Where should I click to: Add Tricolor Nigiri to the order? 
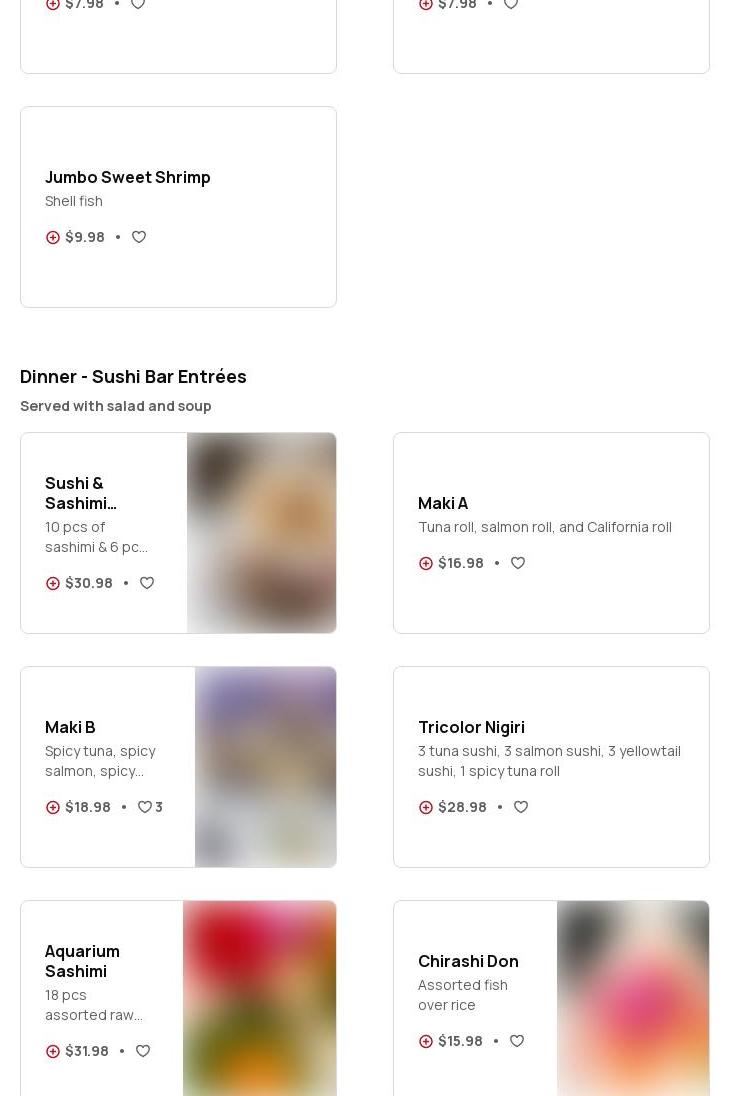pyautogui.click(x=426, y=807)
